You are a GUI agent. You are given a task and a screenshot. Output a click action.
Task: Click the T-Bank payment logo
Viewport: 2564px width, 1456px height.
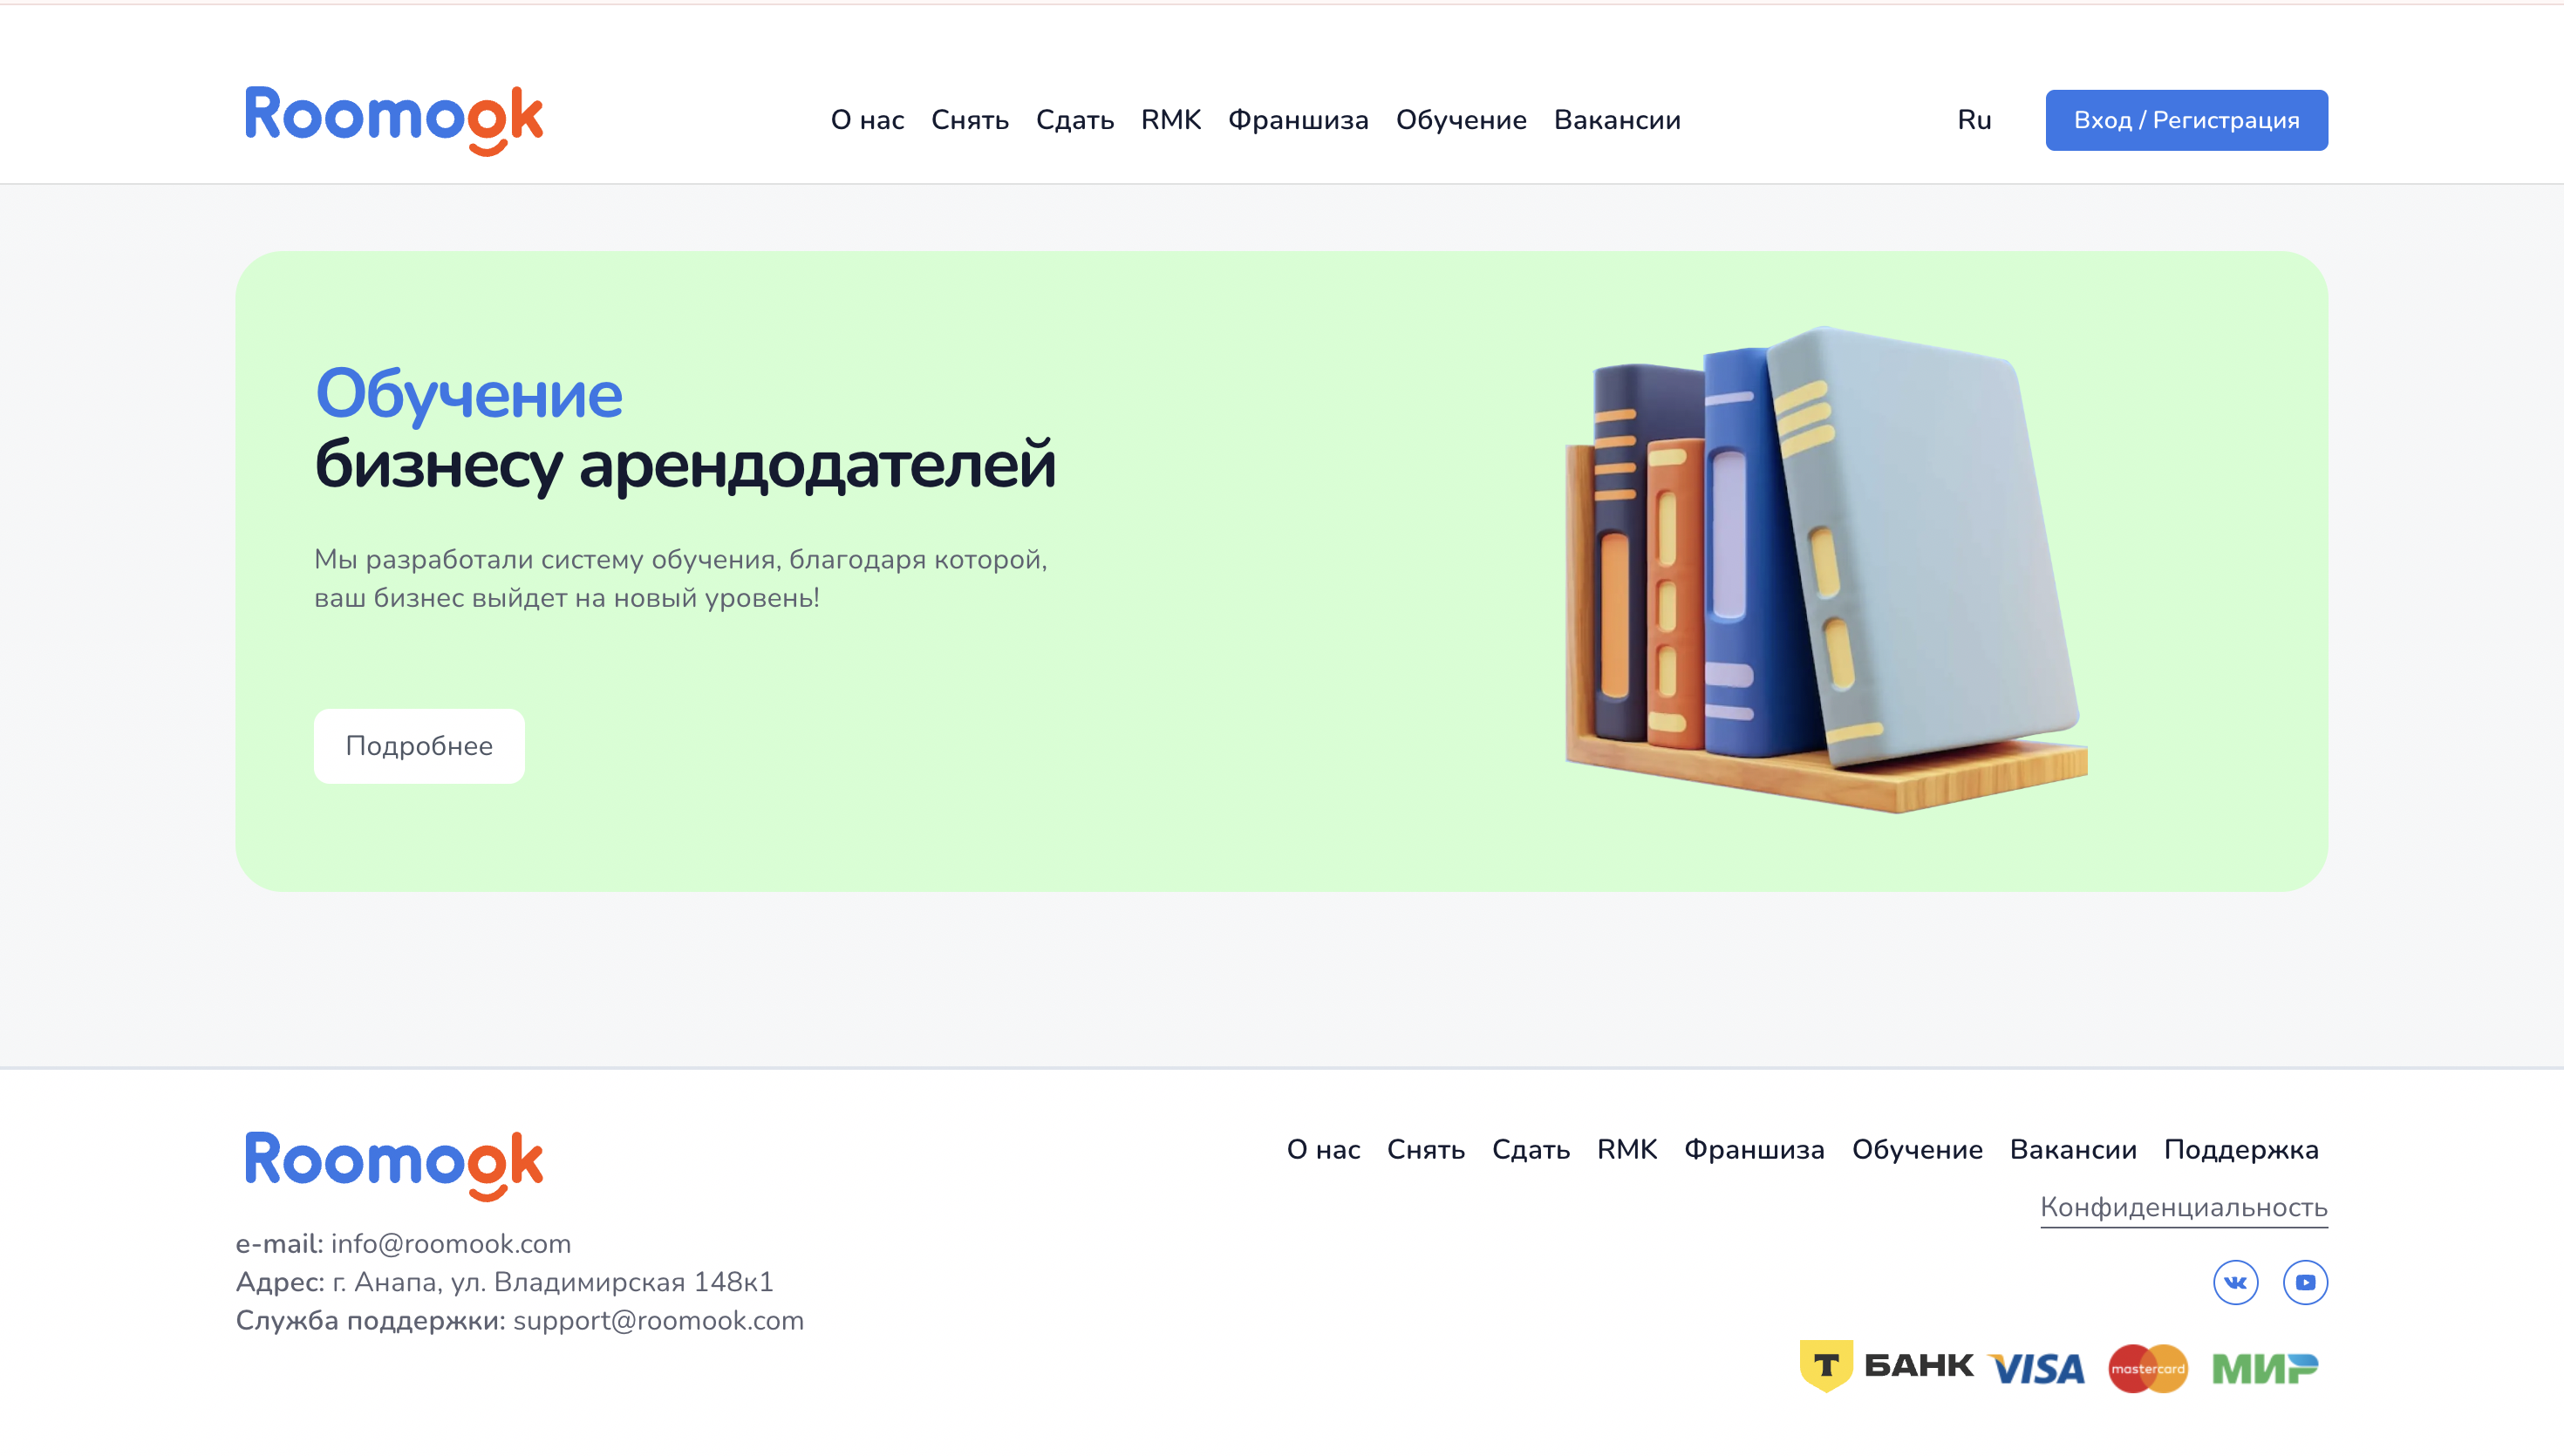coord(1885,1366)
